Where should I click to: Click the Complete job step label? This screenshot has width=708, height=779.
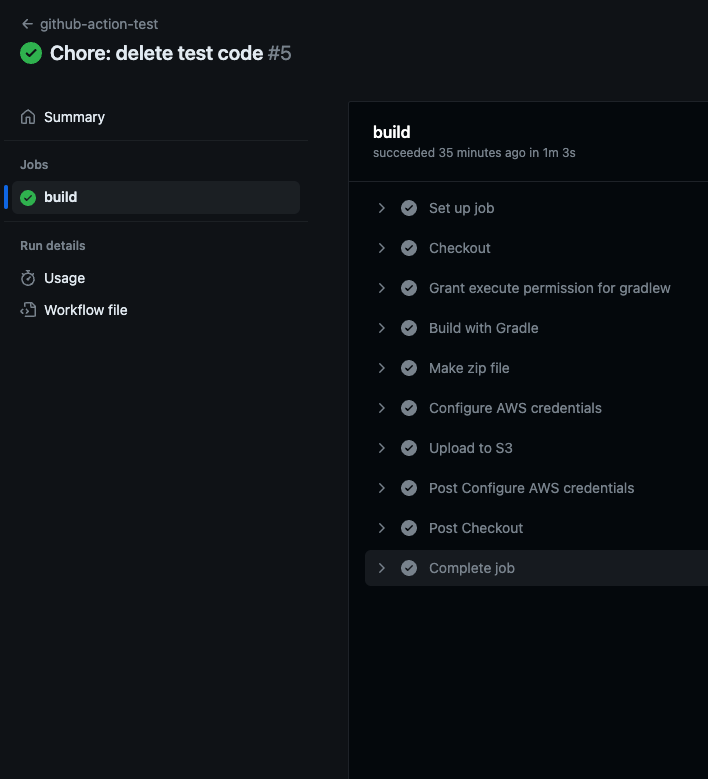pos(472,568)
